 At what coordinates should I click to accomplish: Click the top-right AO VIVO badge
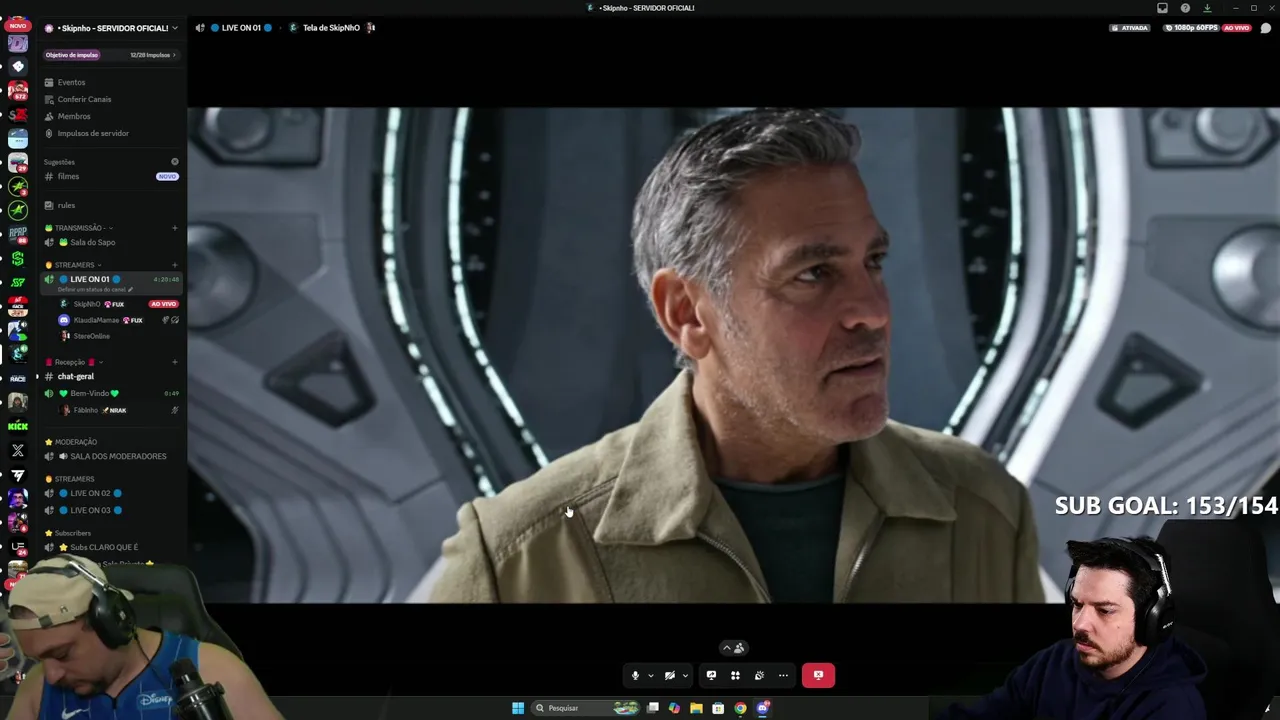point(1237,28)
